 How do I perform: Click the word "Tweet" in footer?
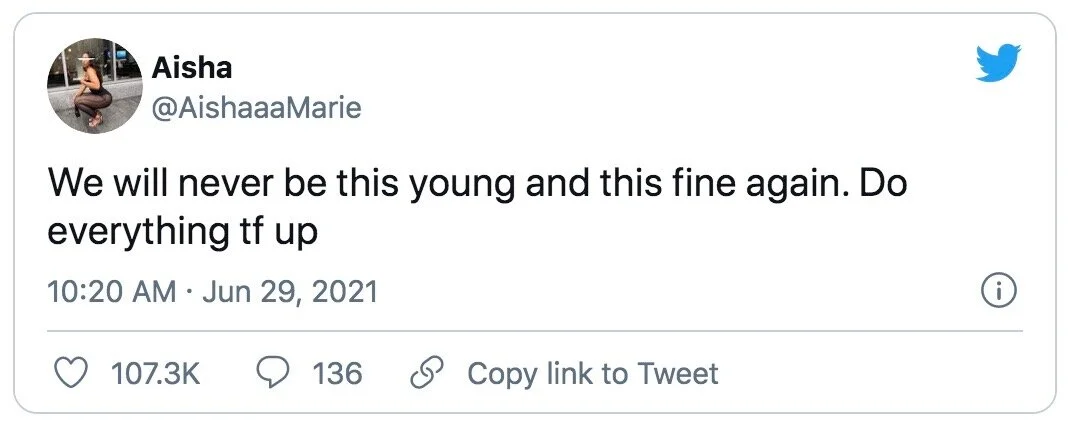click(677, 374)
